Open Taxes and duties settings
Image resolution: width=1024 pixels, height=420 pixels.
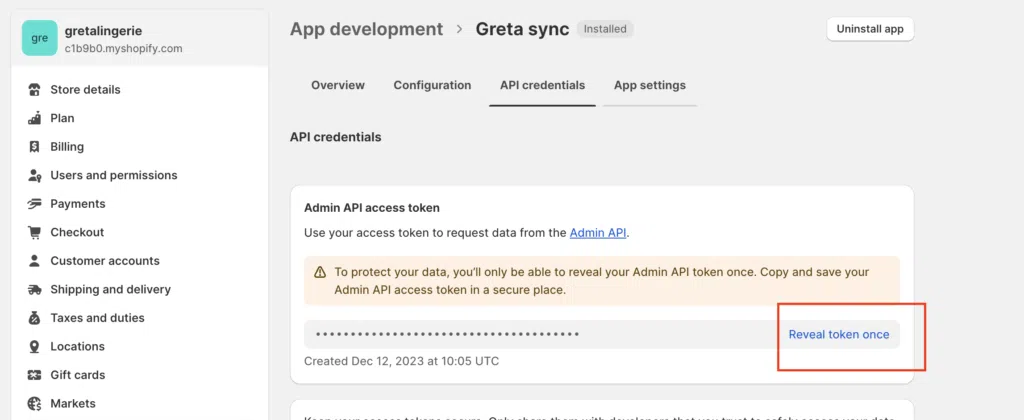pyautogui.click(x=97, y=318)
